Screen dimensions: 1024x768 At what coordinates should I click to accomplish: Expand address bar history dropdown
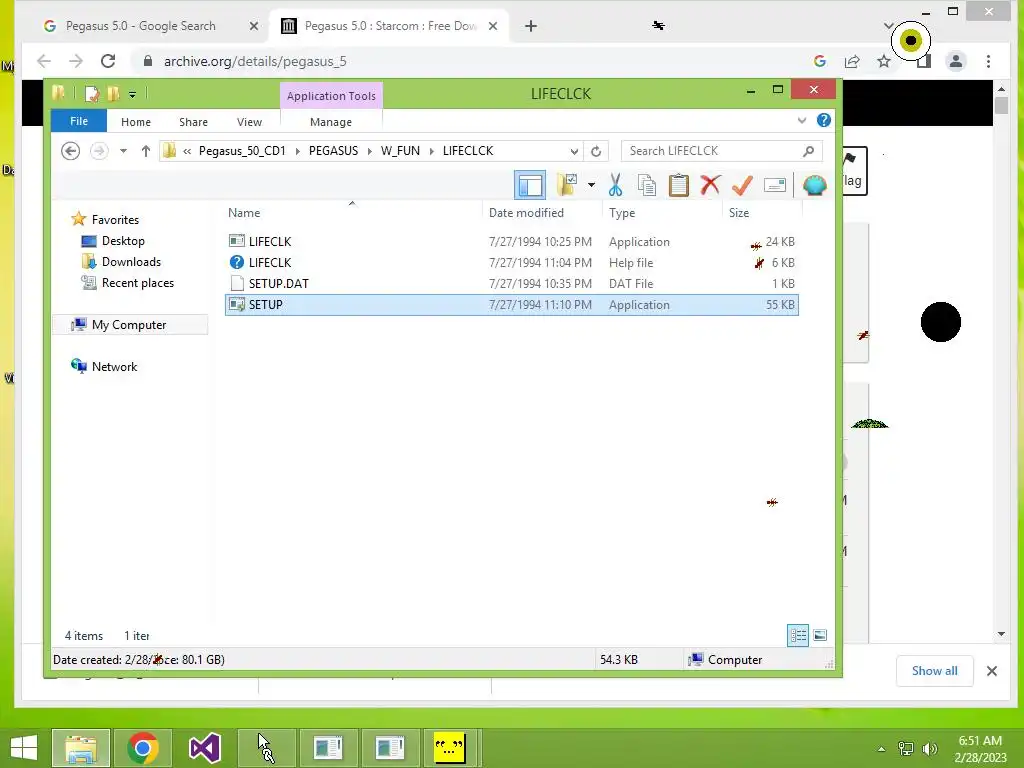(574, 152)
